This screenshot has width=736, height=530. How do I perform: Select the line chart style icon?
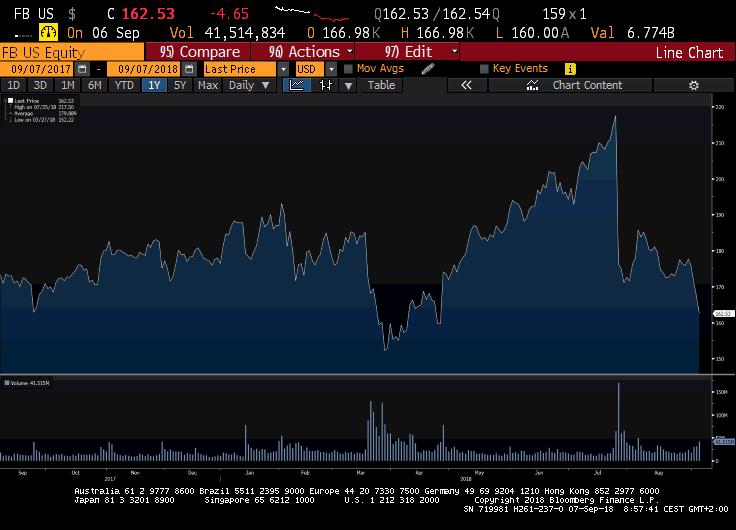point(297,85)
